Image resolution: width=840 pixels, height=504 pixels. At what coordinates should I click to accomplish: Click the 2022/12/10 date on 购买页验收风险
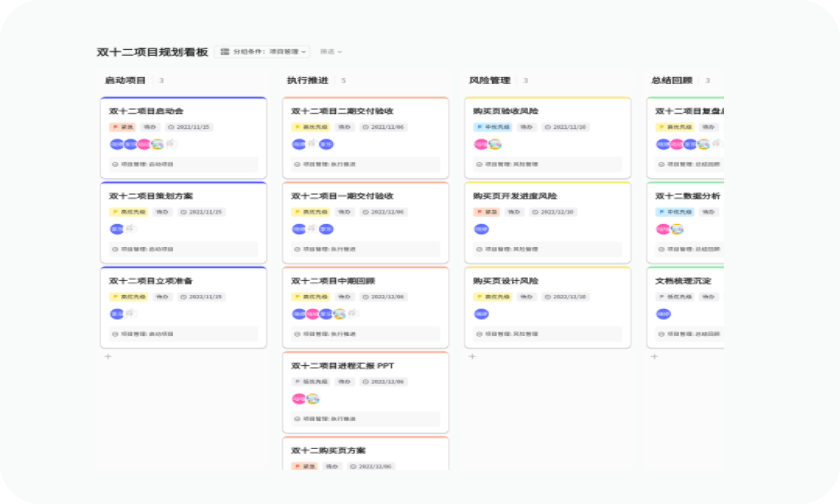click(566, 127)
